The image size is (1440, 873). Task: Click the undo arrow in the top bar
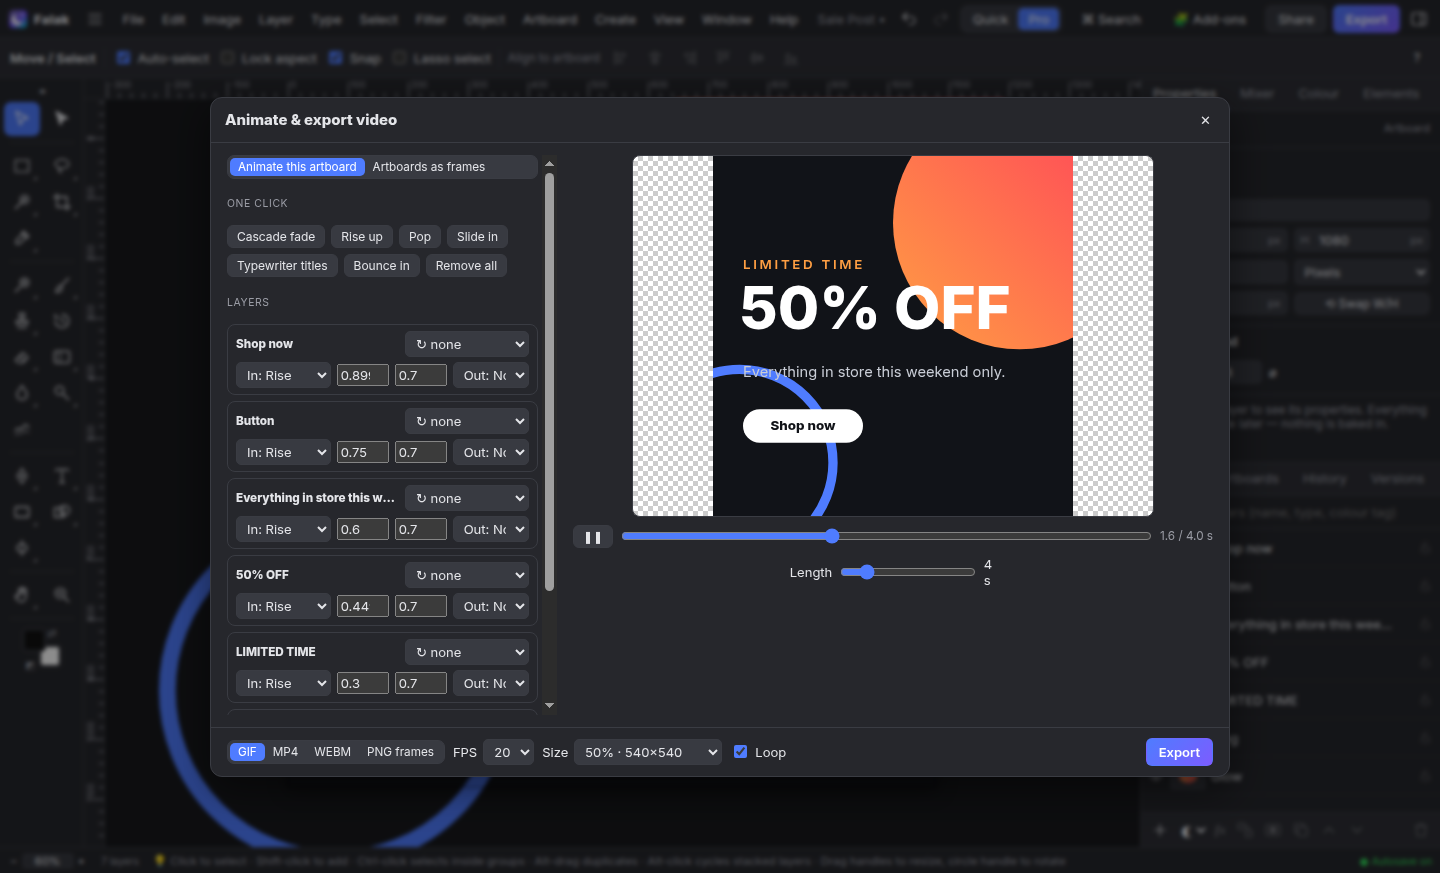click(908, 19)
